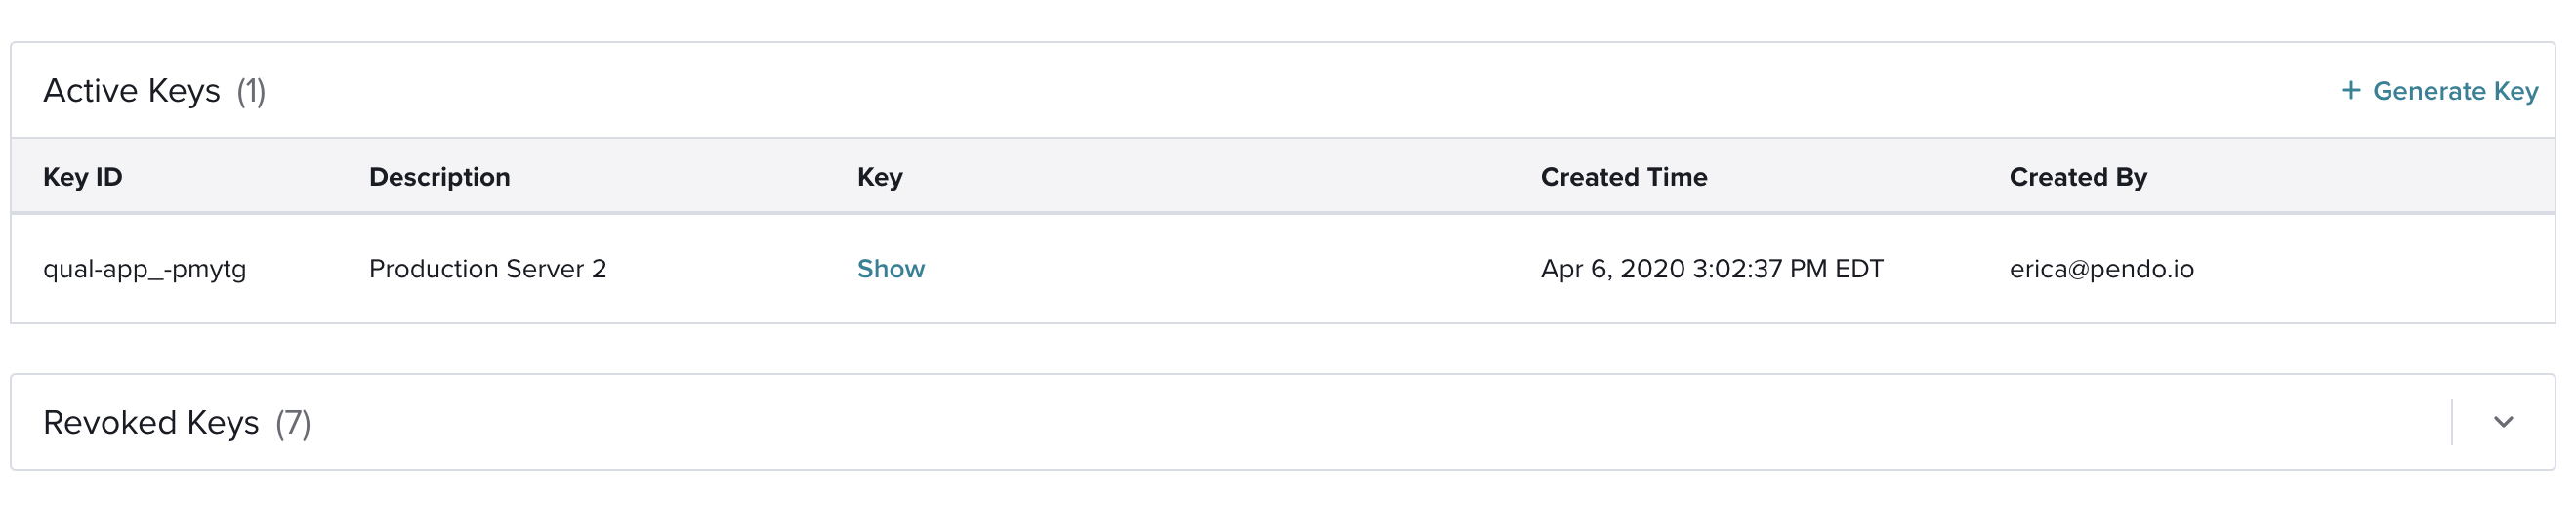Screen dimensions: 2576x508
Task: Click Generate Key link
Action: (x=2439, y=91)
